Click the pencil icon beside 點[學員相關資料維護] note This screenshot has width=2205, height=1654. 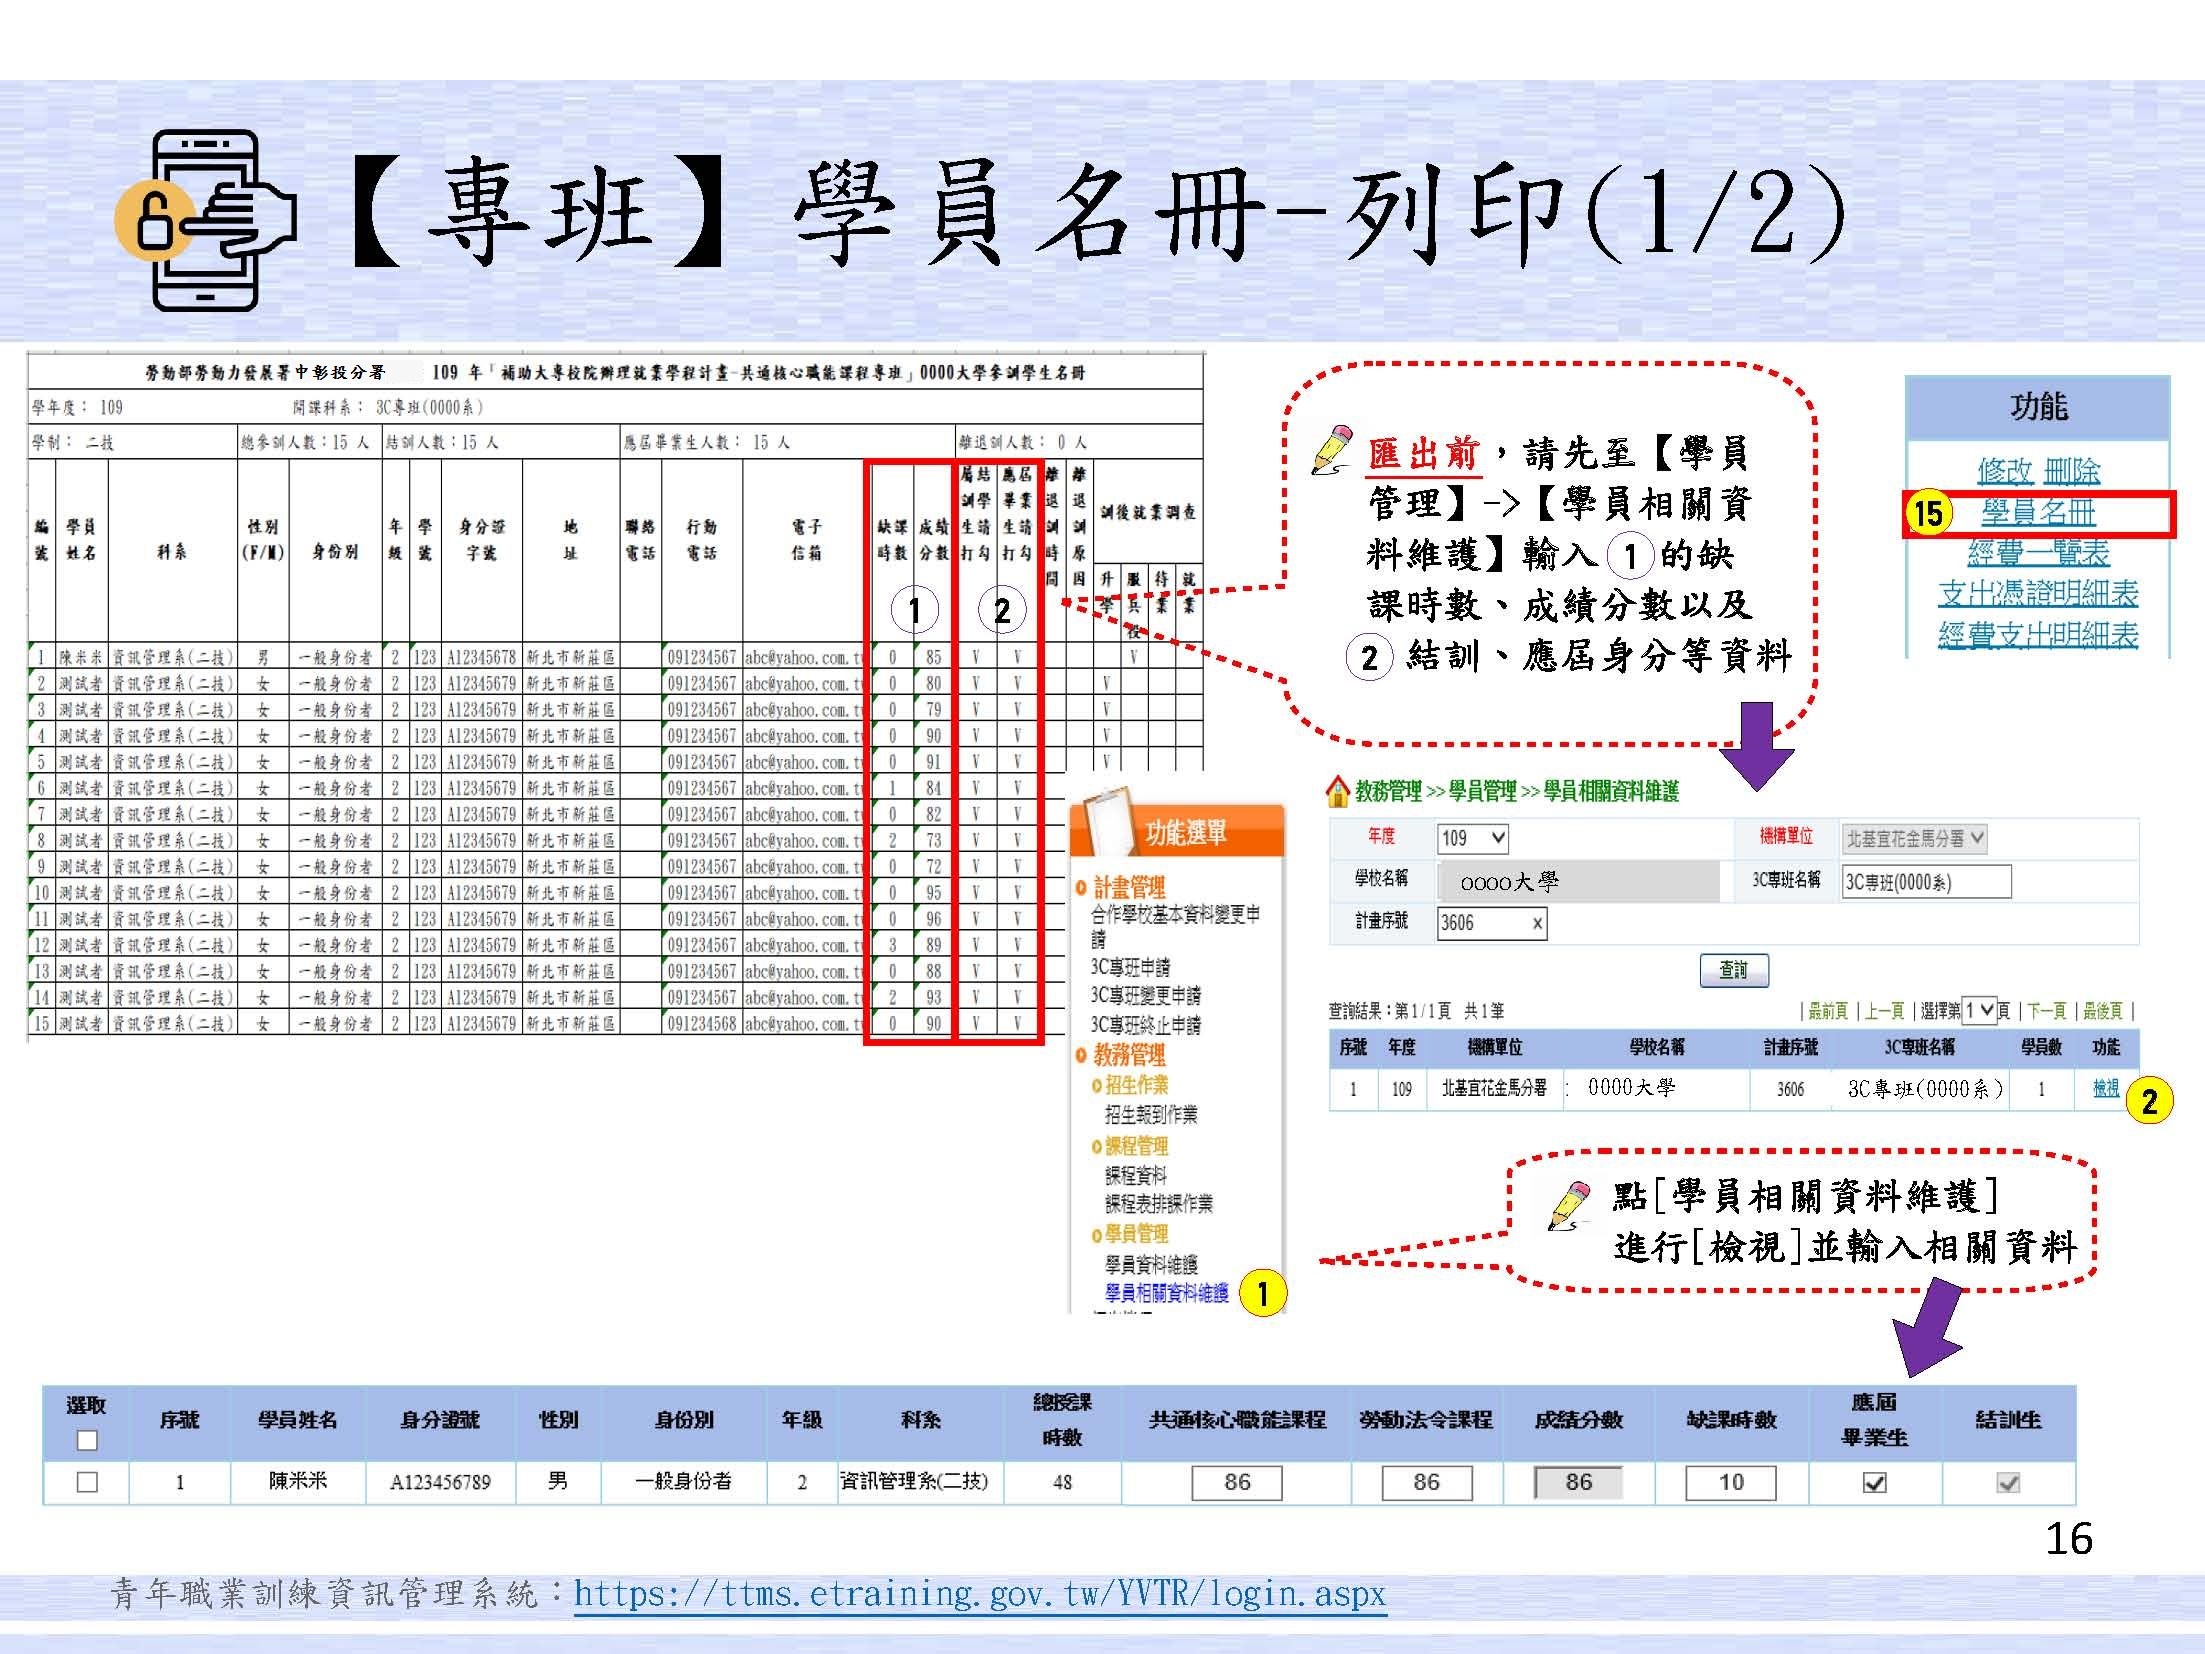coord(1570,1205)
